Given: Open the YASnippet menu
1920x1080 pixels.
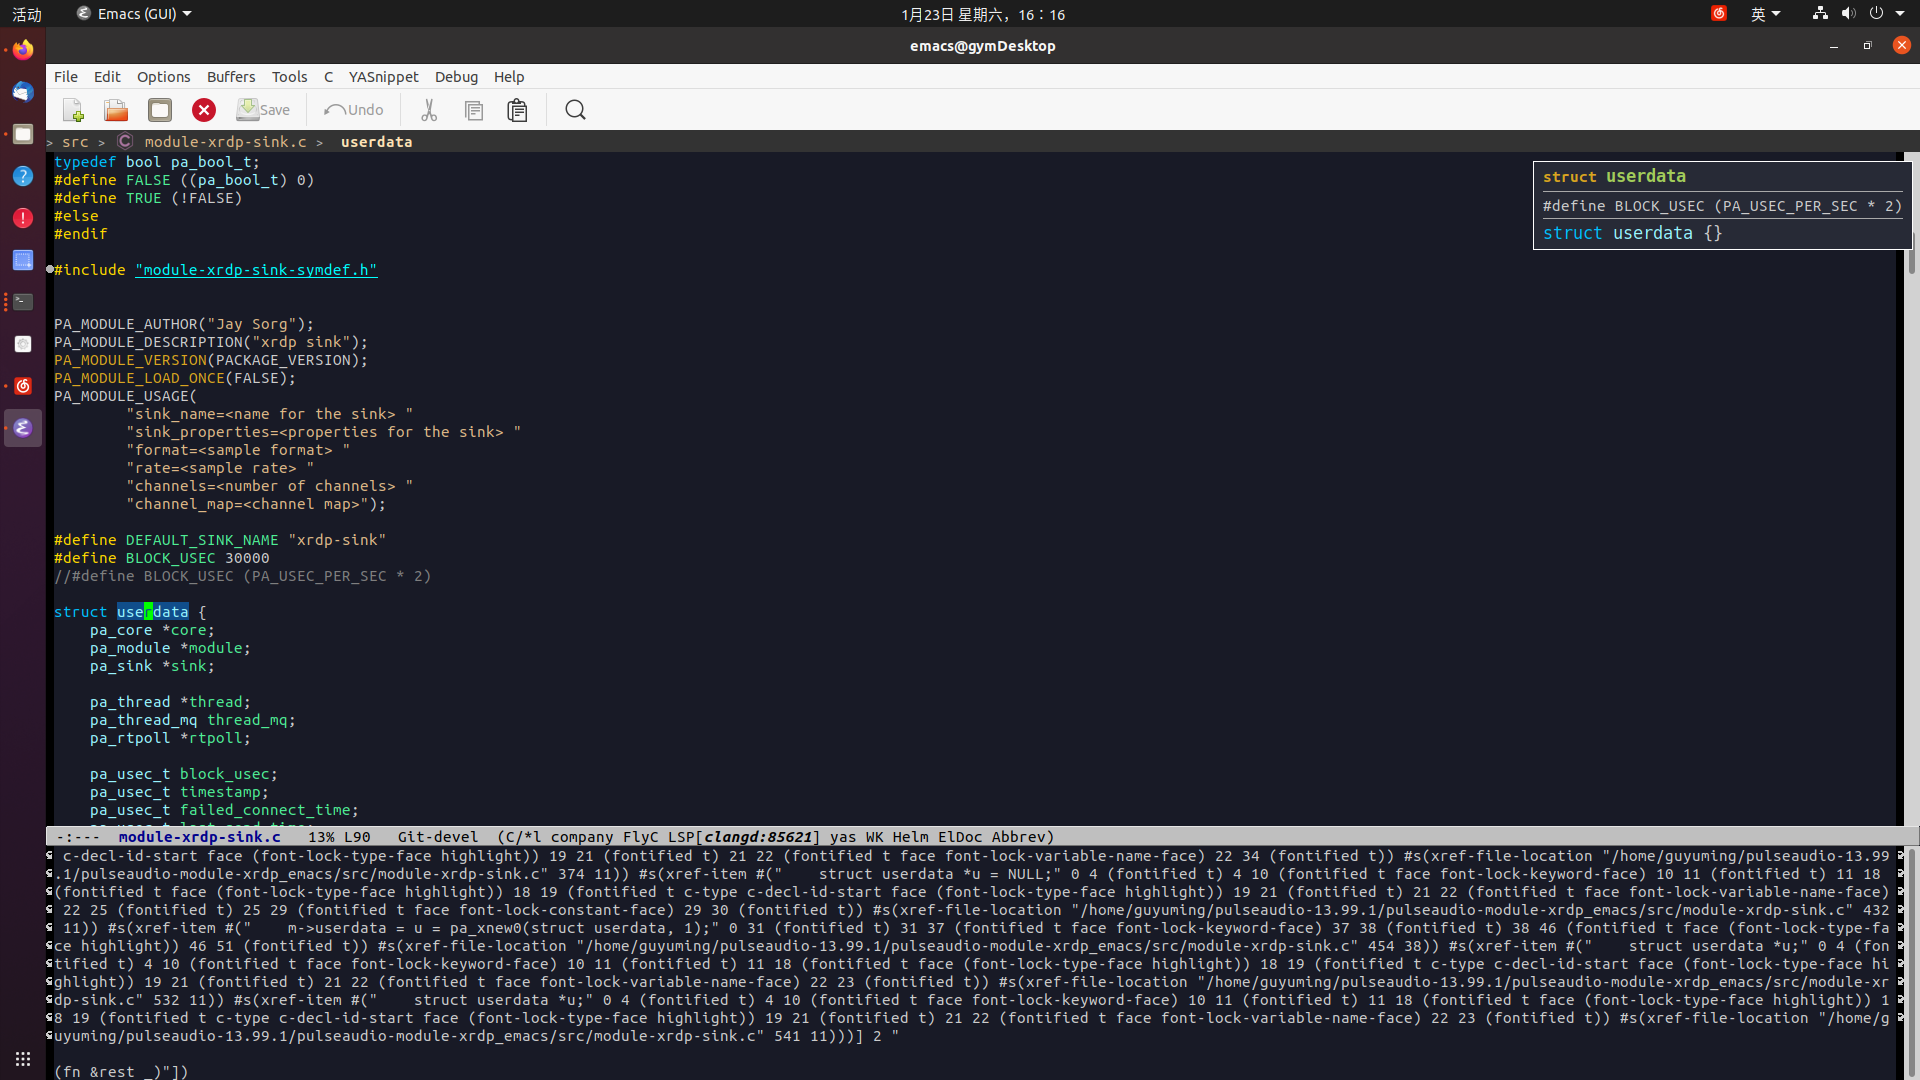Looking at the screenshot, I should pos(383,76).
